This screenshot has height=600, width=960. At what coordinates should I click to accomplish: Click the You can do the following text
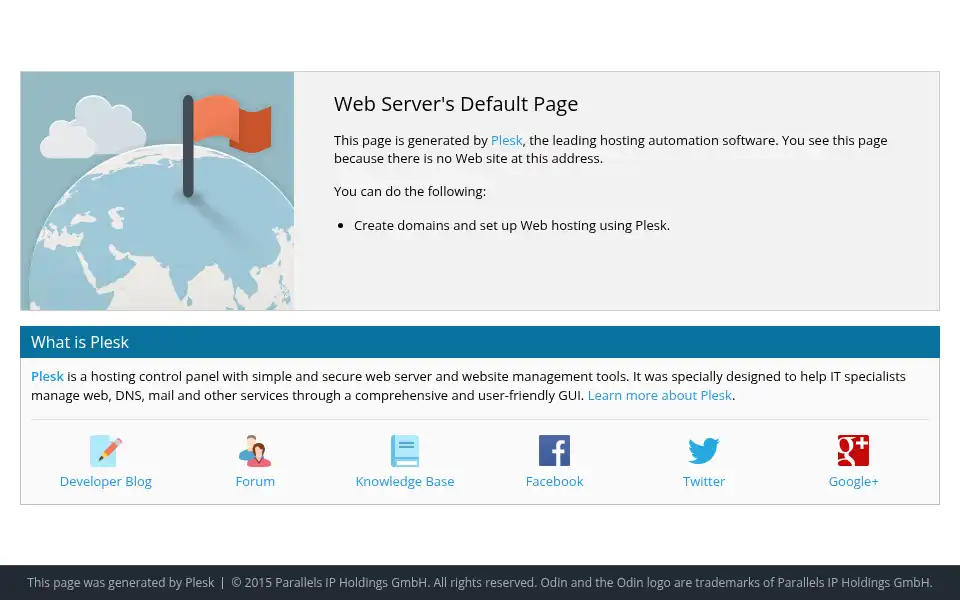pos(410,192)
